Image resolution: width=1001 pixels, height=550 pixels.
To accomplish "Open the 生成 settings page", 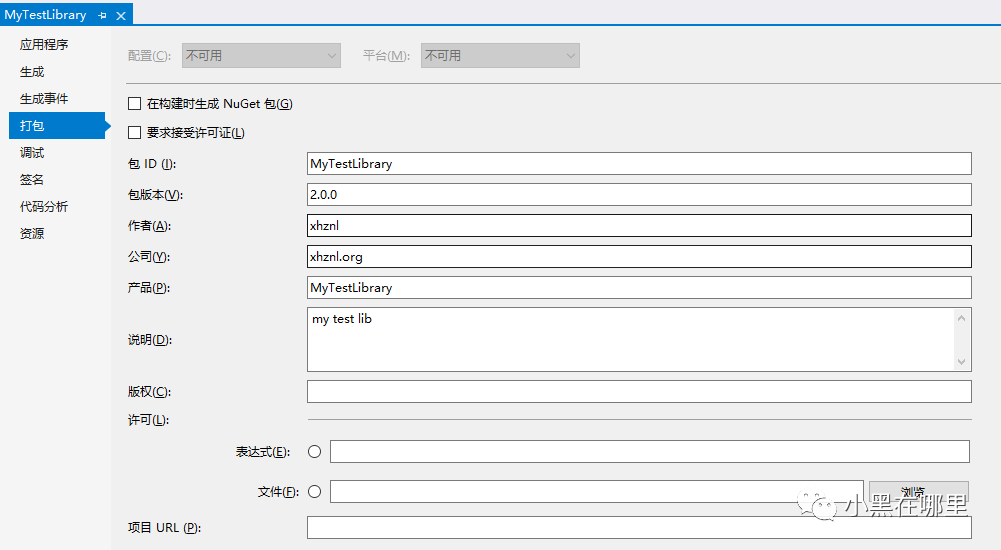I will coord(32,71).
